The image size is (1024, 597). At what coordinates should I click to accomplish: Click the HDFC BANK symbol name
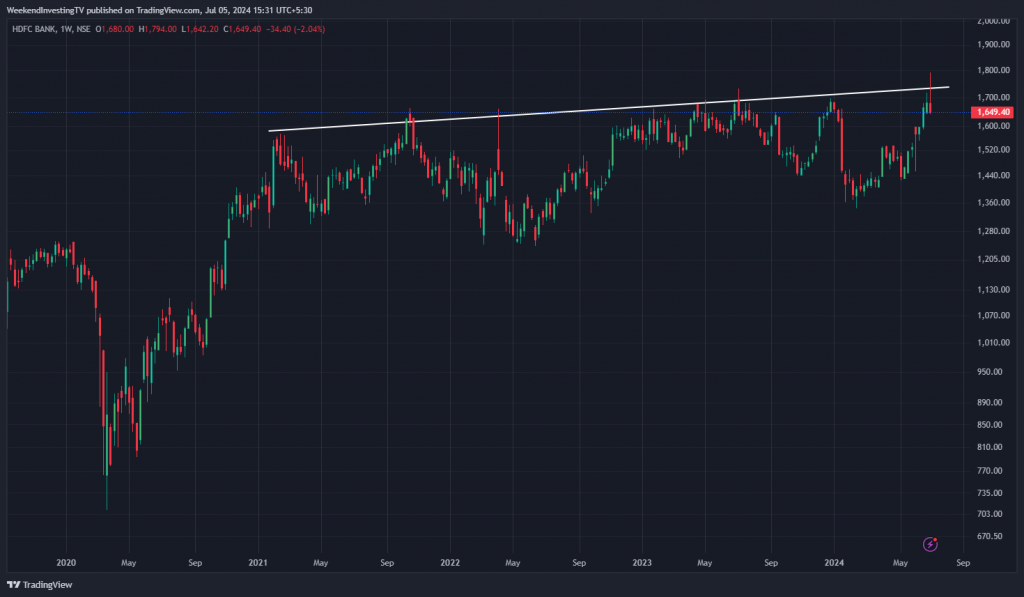point(34,29)
